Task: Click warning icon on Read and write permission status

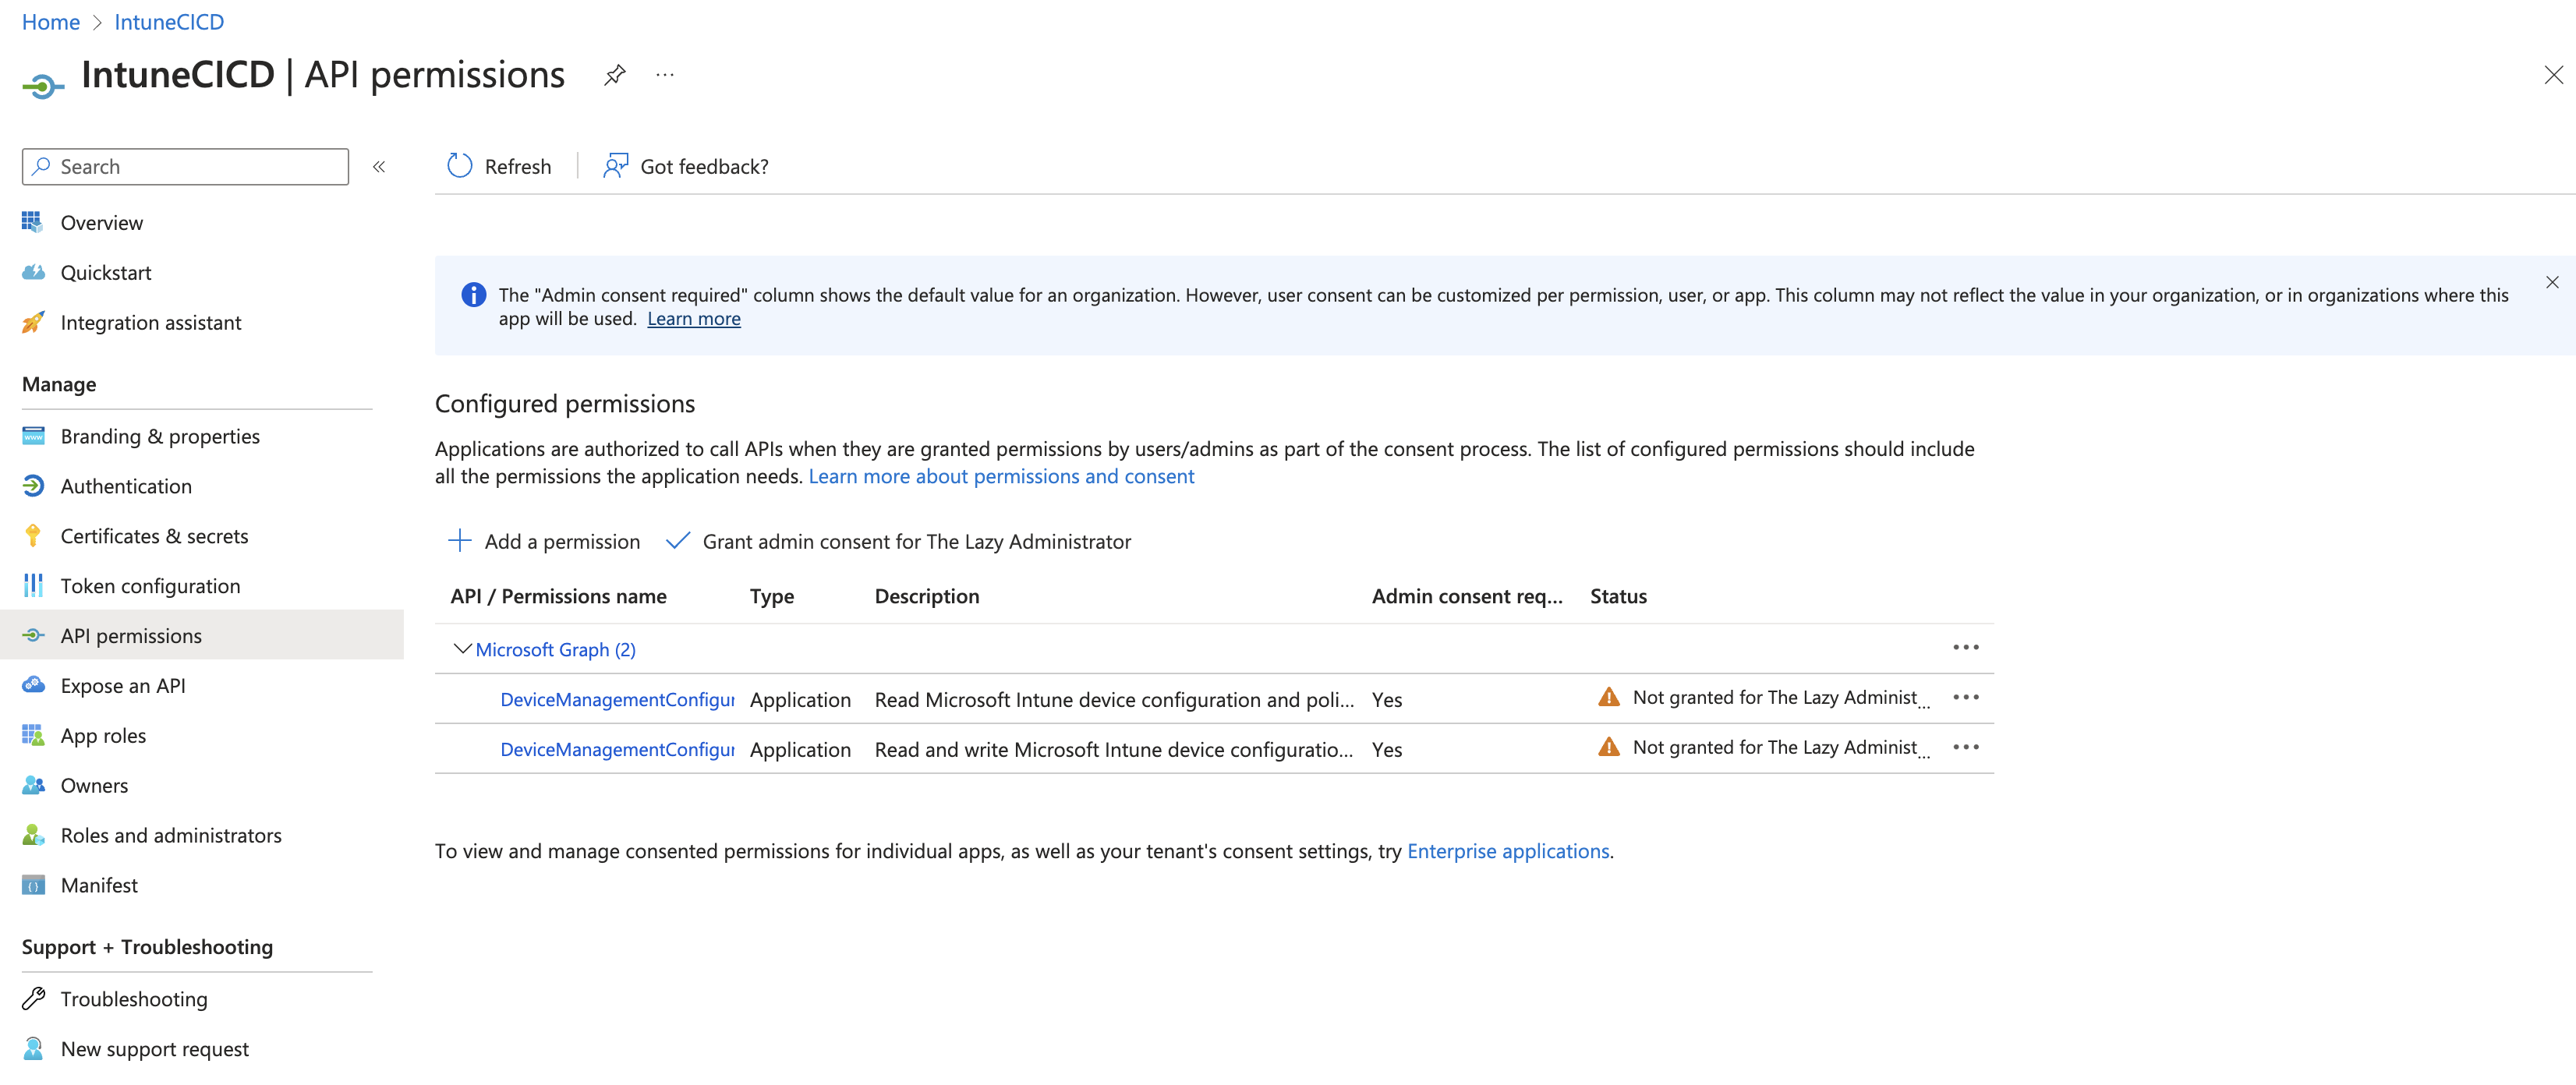Action: [x=1608, y=747]
